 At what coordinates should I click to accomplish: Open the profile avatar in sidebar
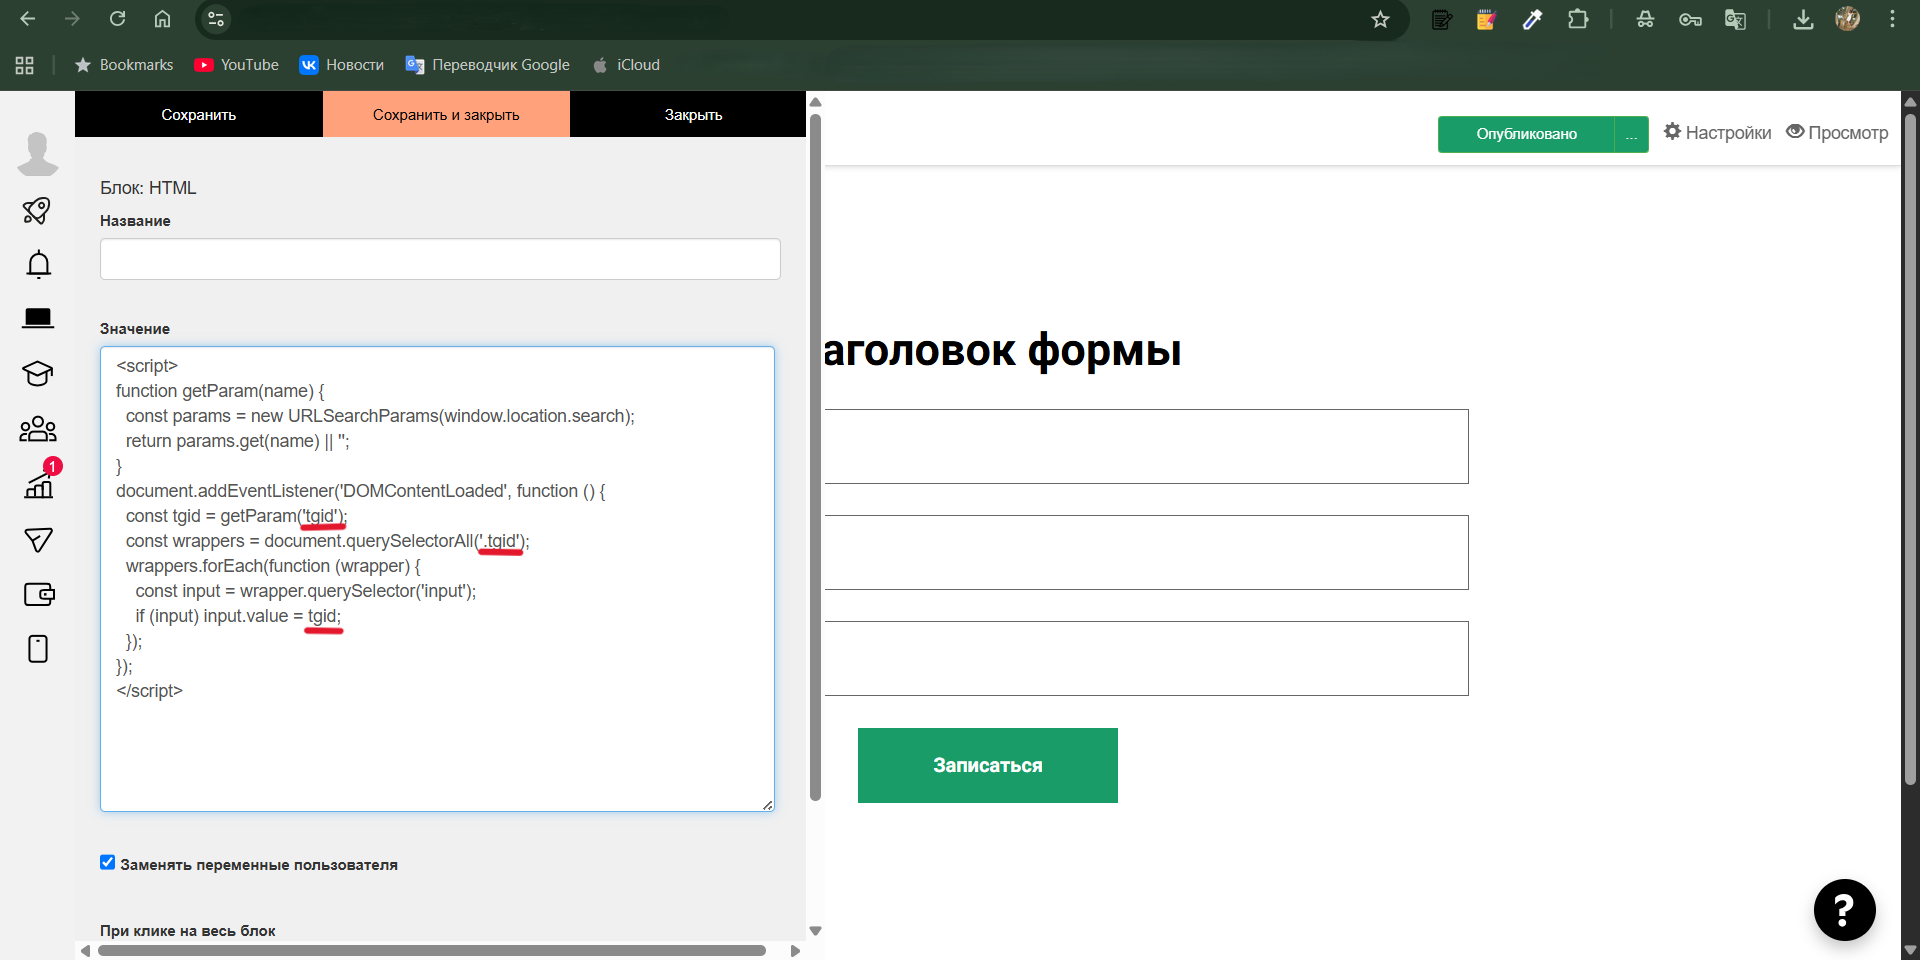click(x=37, y=154)
